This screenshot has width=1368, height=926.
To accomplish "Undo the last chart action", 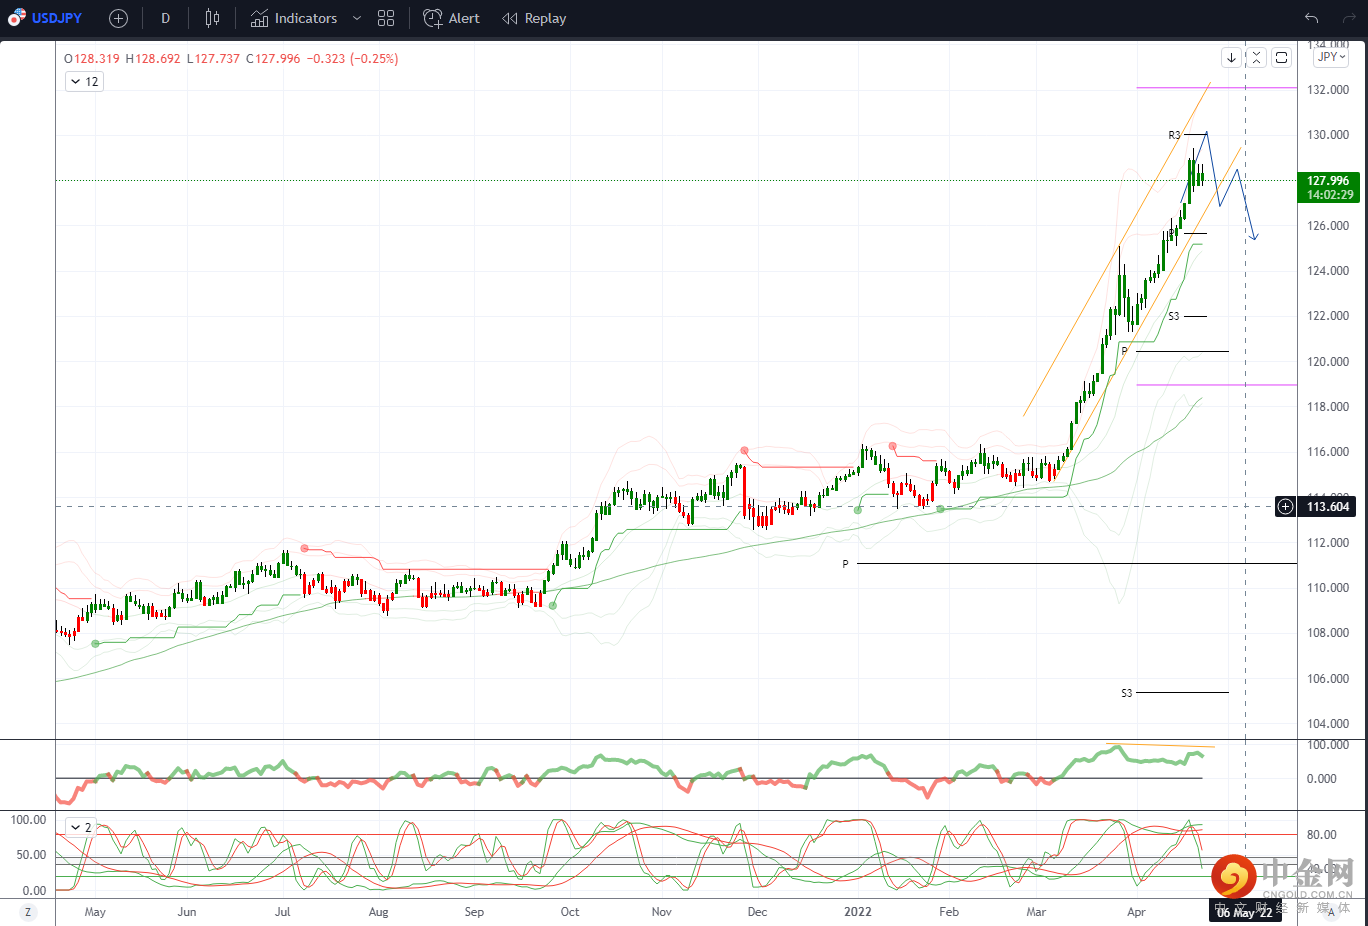I will tap(1311, 18).
